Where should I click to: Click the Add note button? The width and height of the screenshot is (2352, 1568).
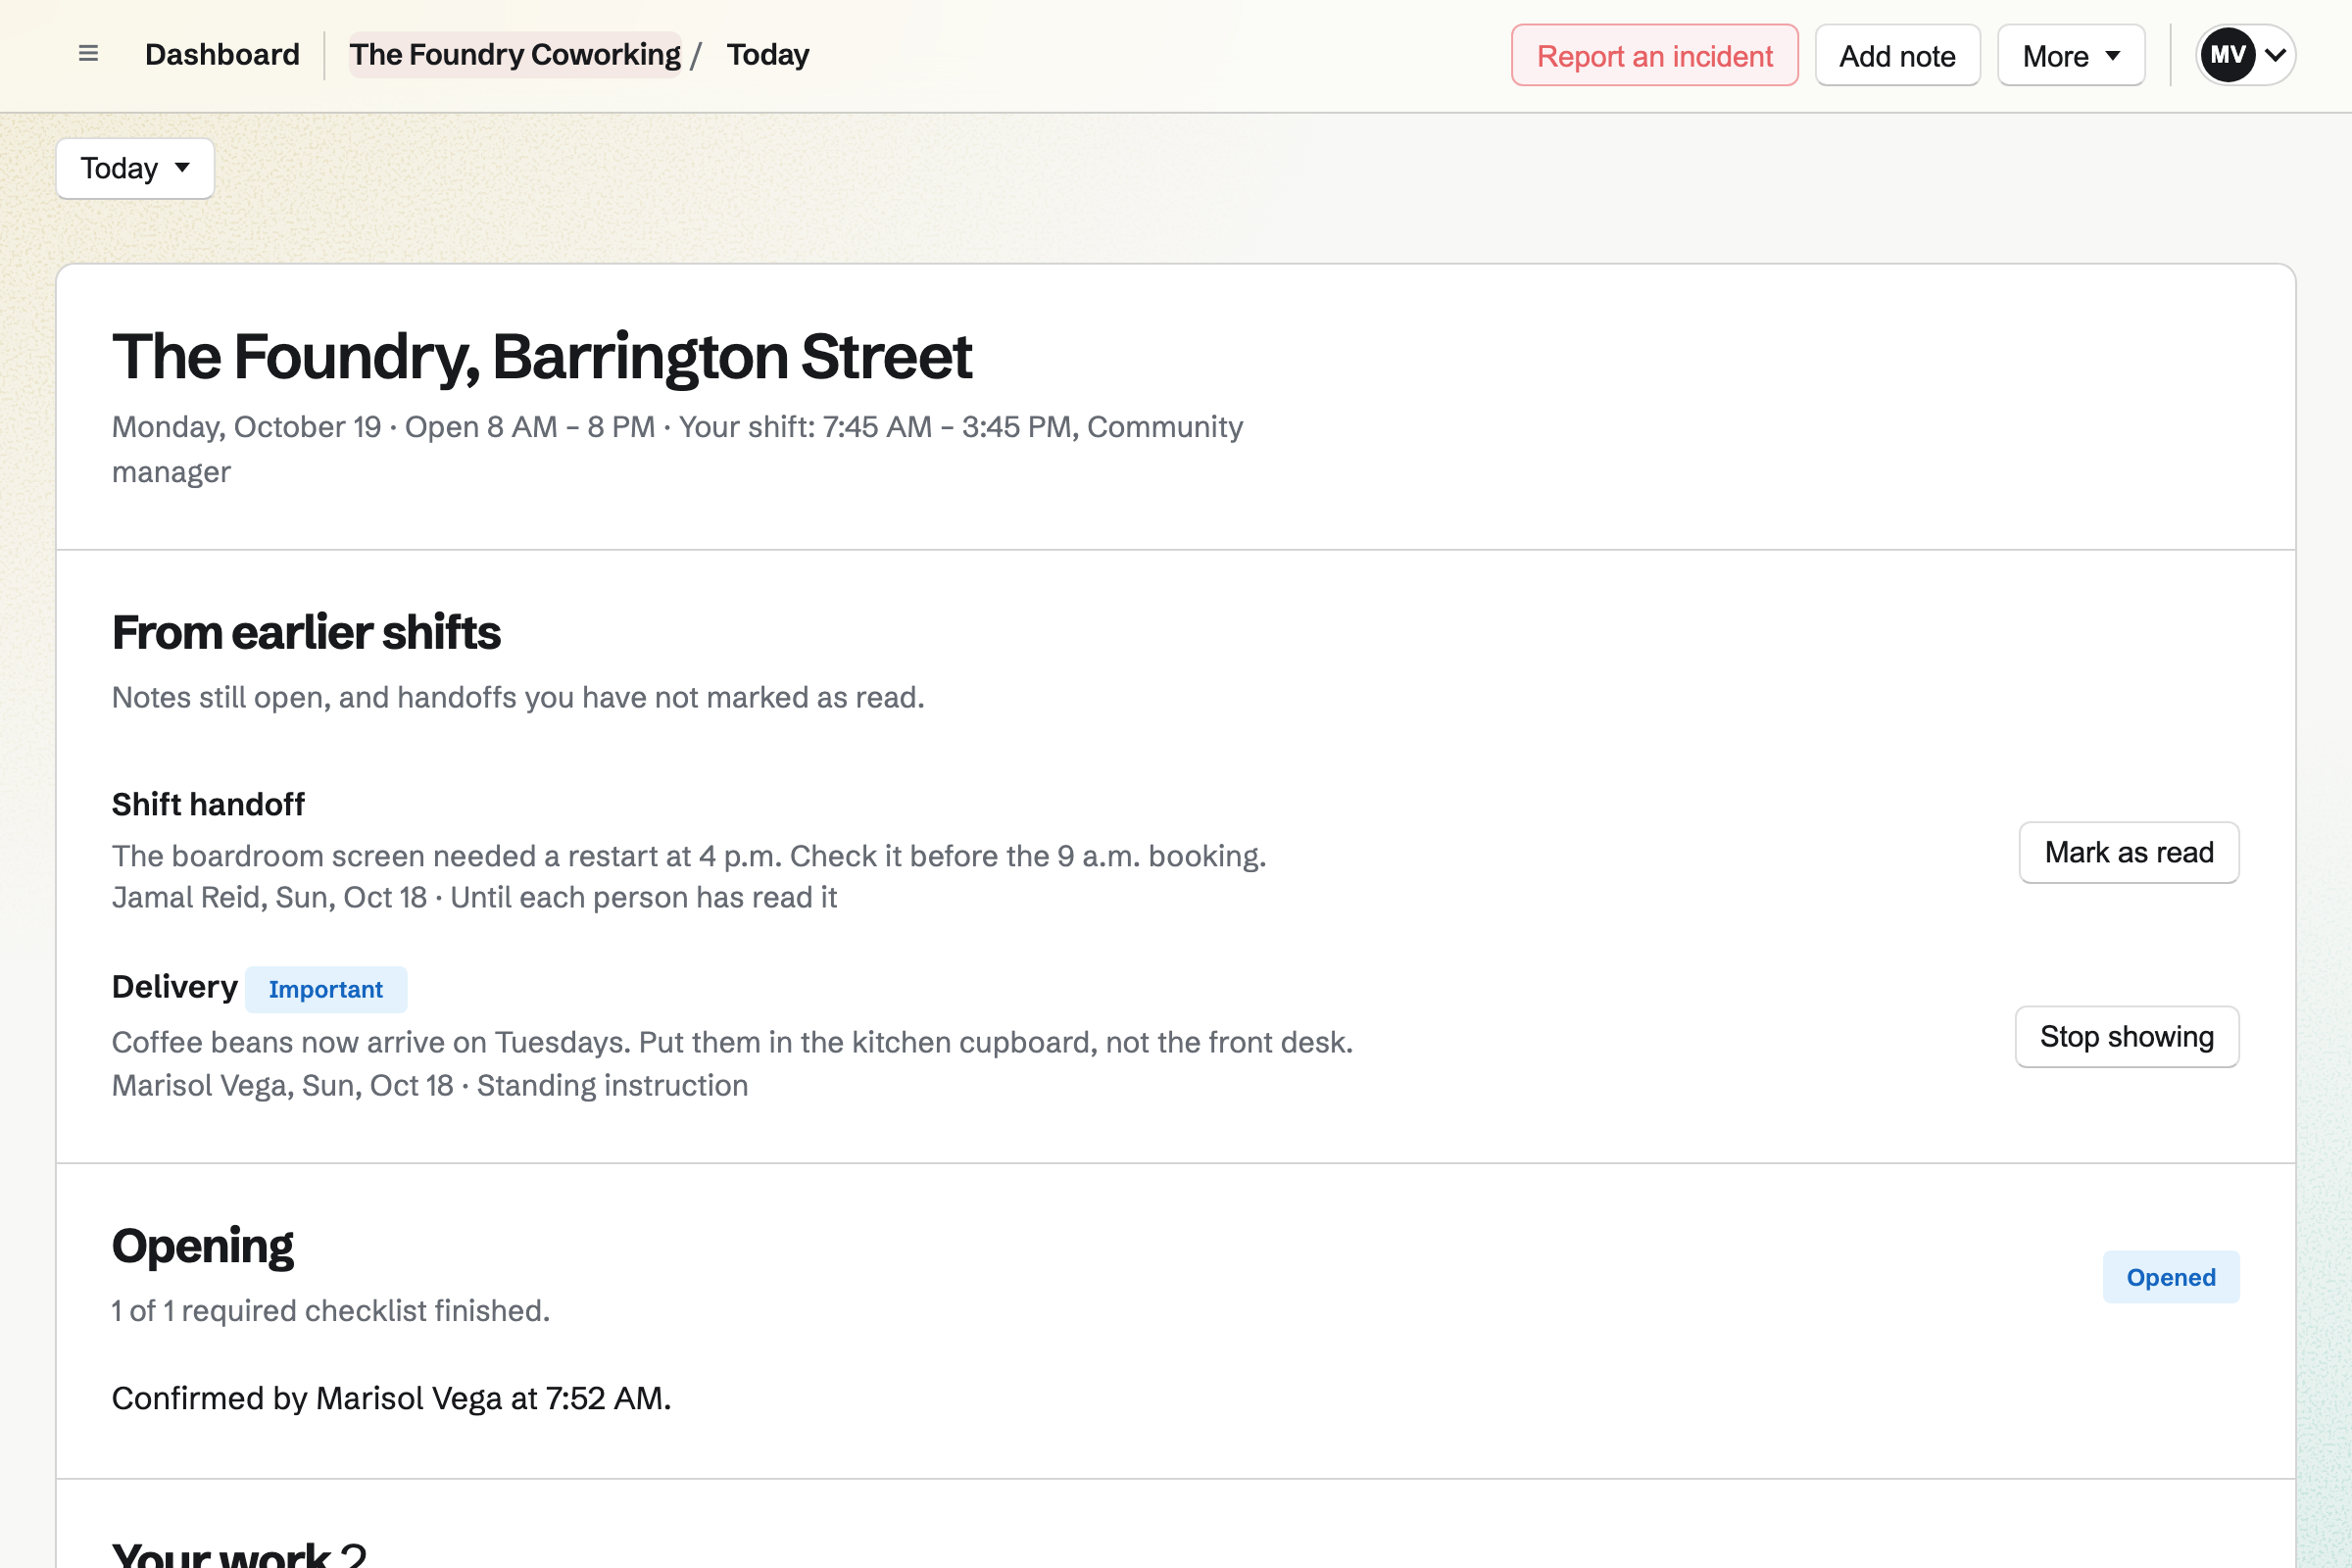[x=1897, y=56]
